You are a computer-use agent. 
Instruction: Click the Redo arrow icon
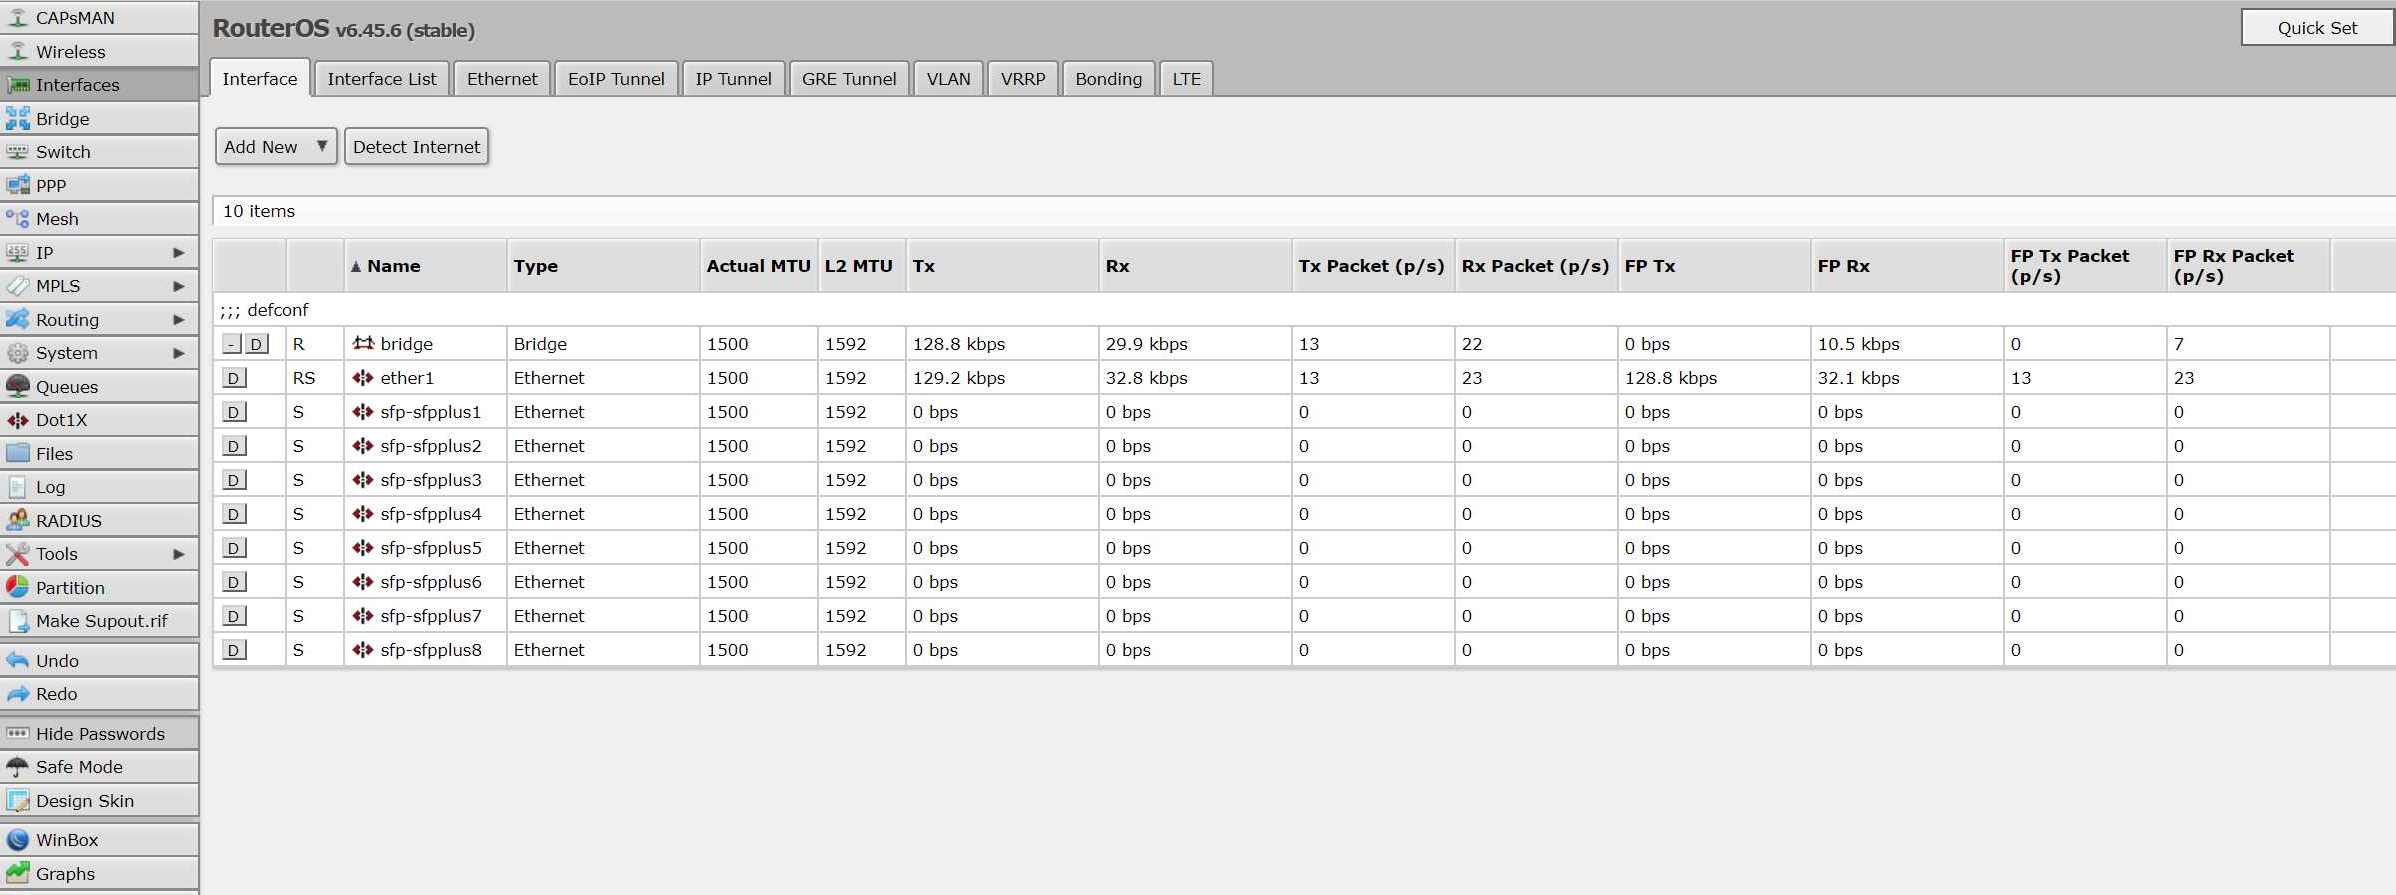tap(17, 694)
